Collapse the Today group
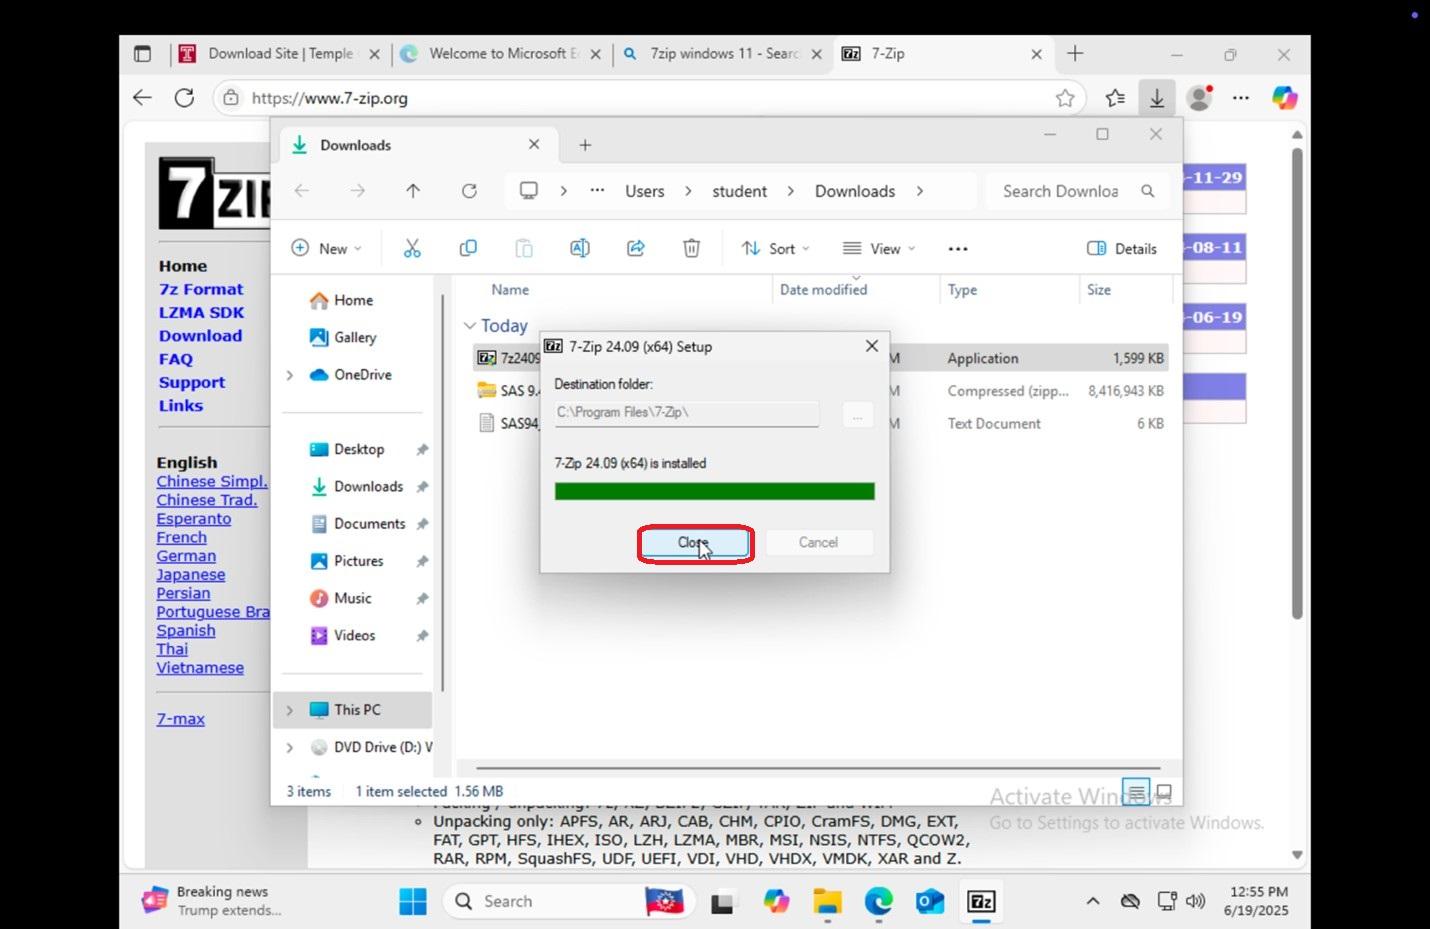Screen dimensions: 1430x929 click(469, 326)
